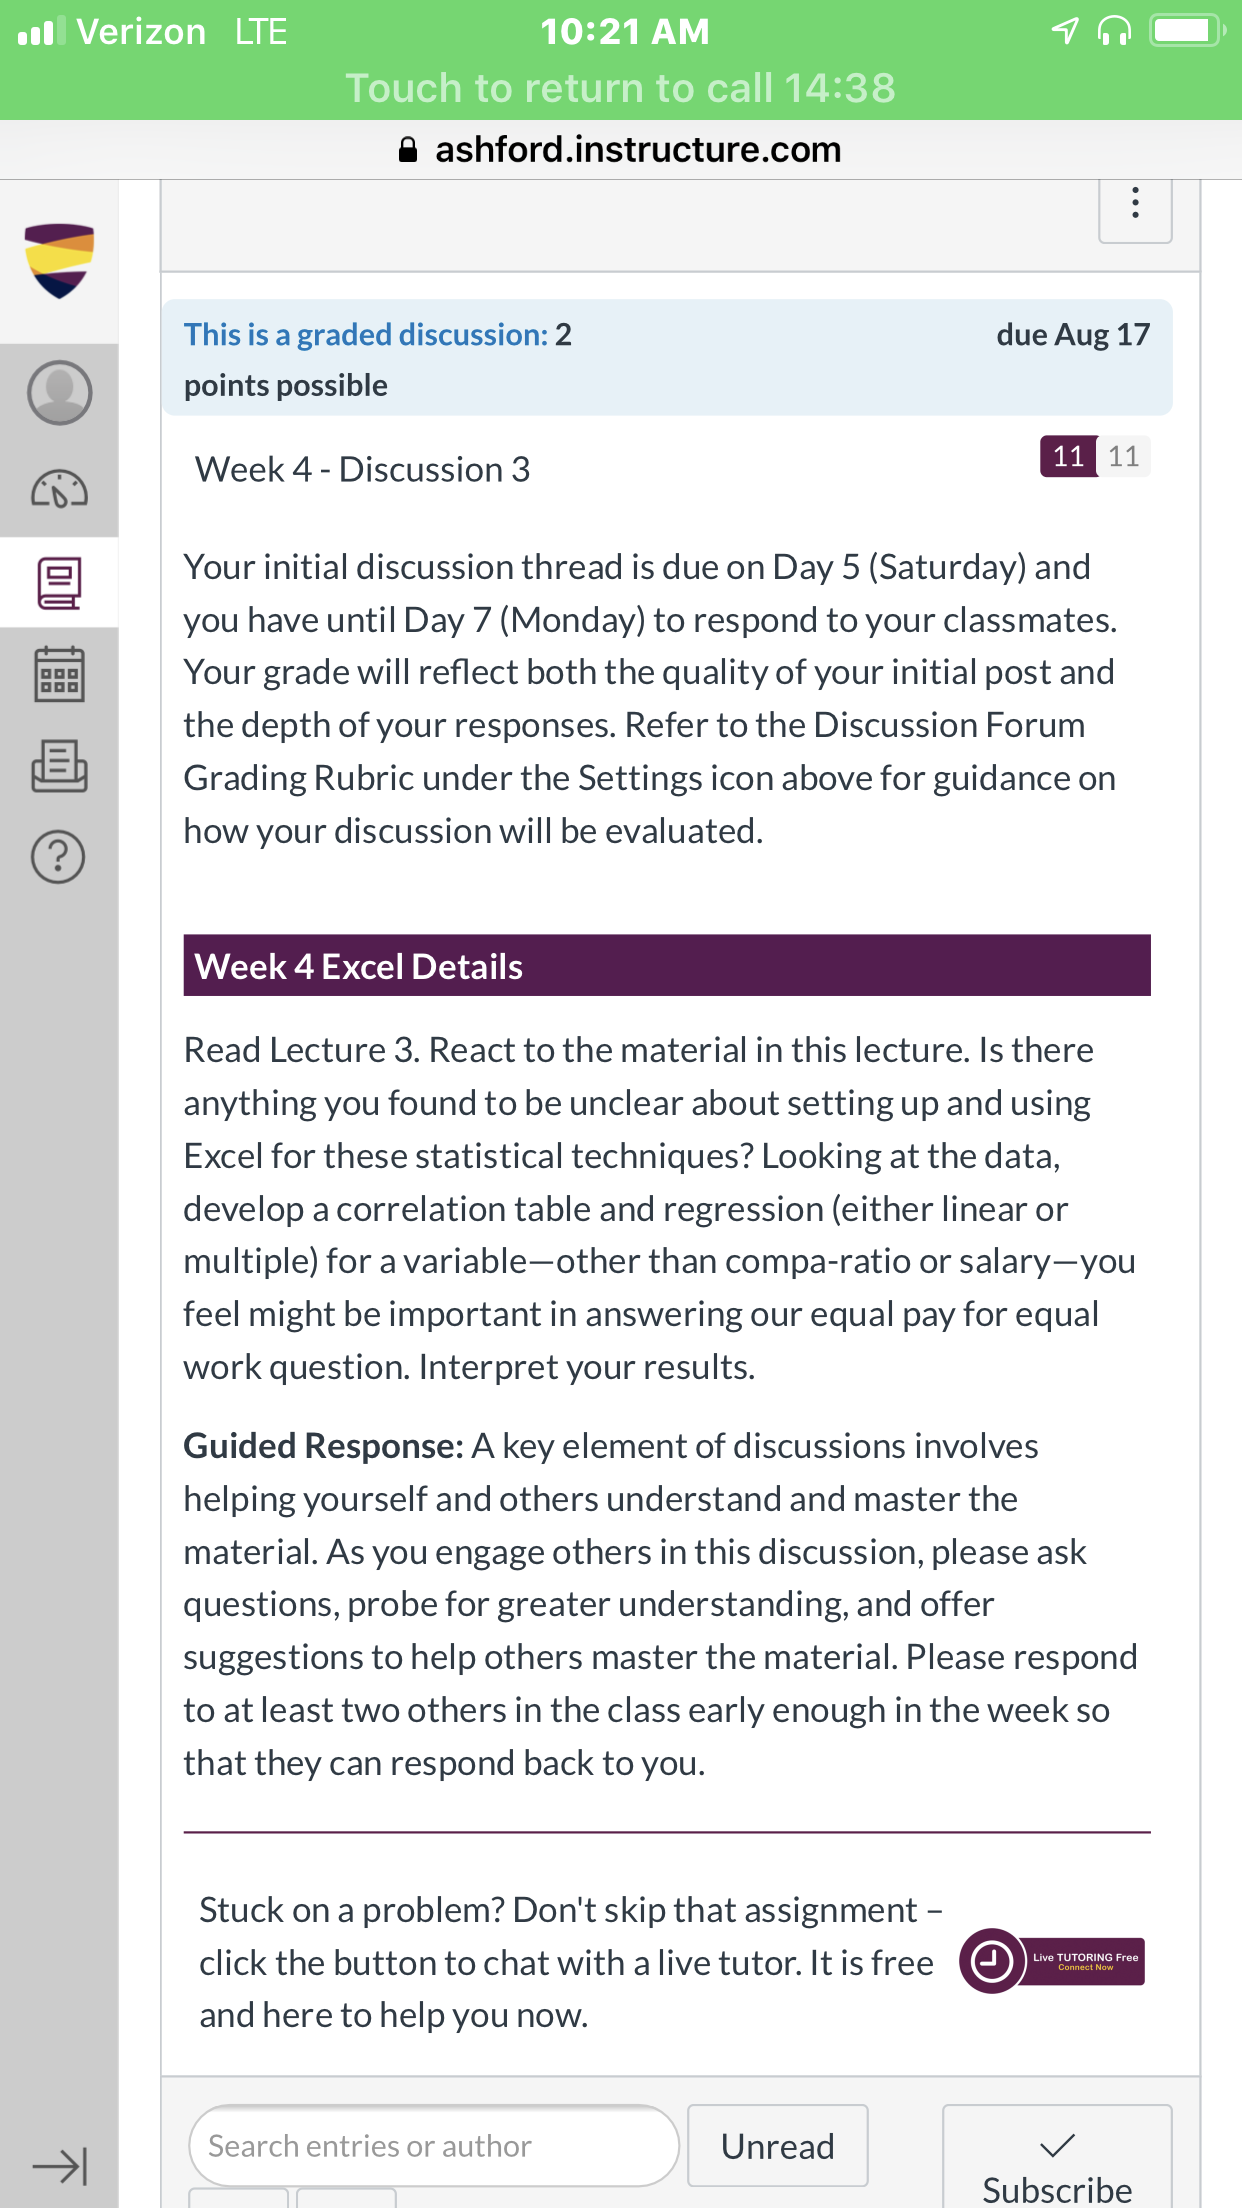Image resolution: width=1242 pixels, height=2208 pixels.
Task: Toggle the Subscribe checkmark button
Action: (x=1057, y=2160)
